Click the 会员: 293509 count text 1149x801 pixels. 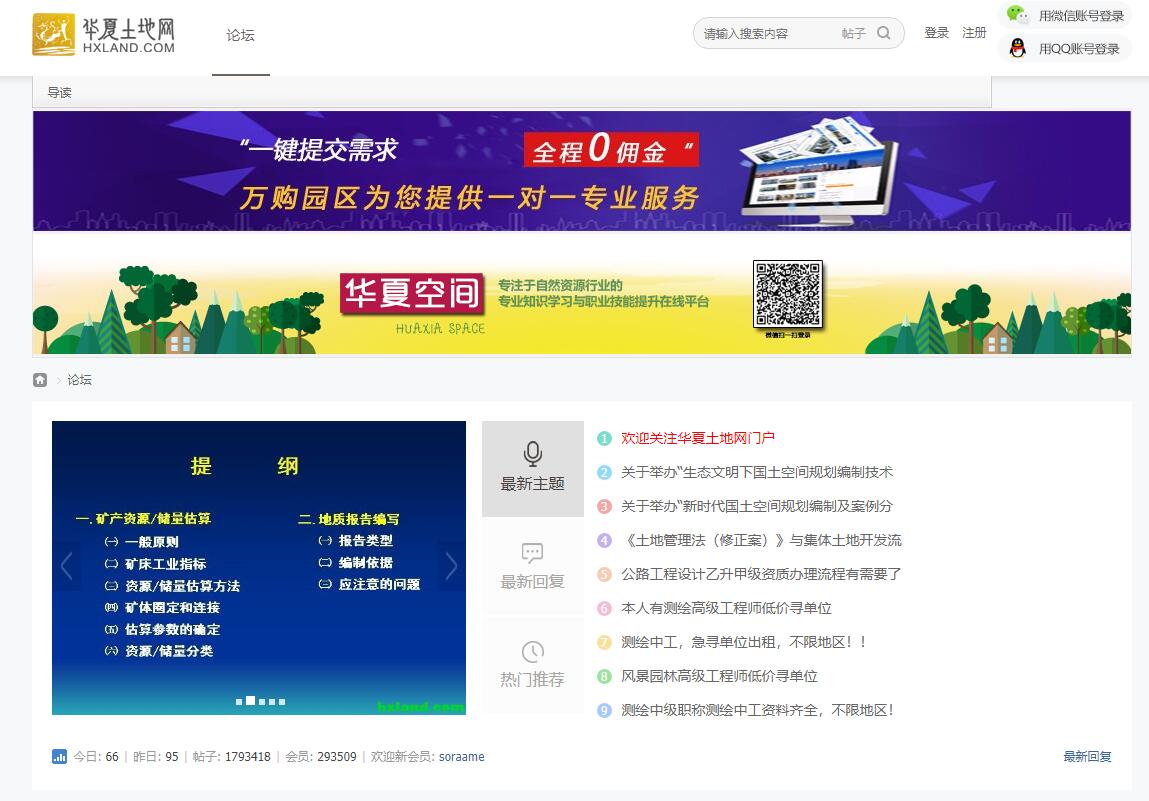(x=321, y=756)
